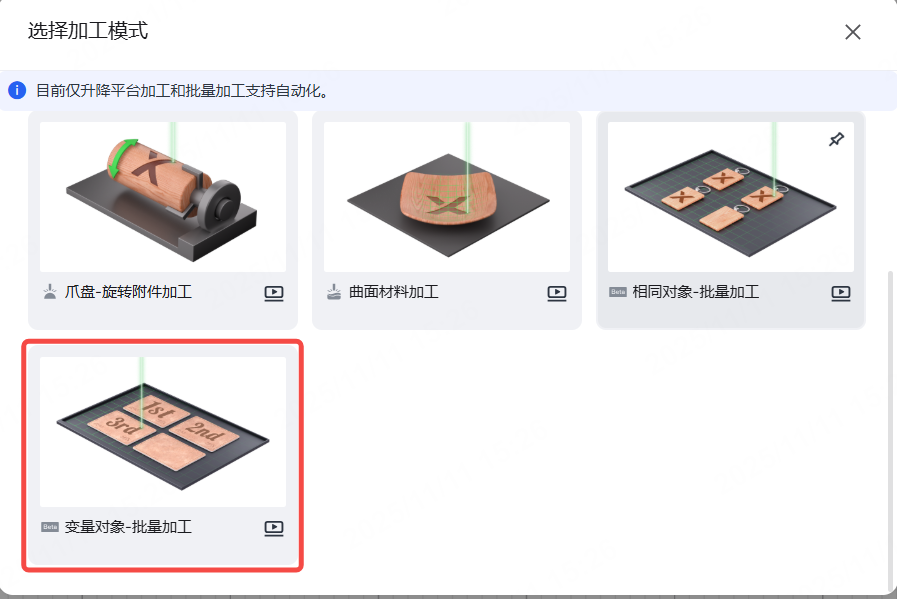Play video tutorial for 变量对象-批量加工
This screenshot has width=897, height=599.
tap(274, 527)
